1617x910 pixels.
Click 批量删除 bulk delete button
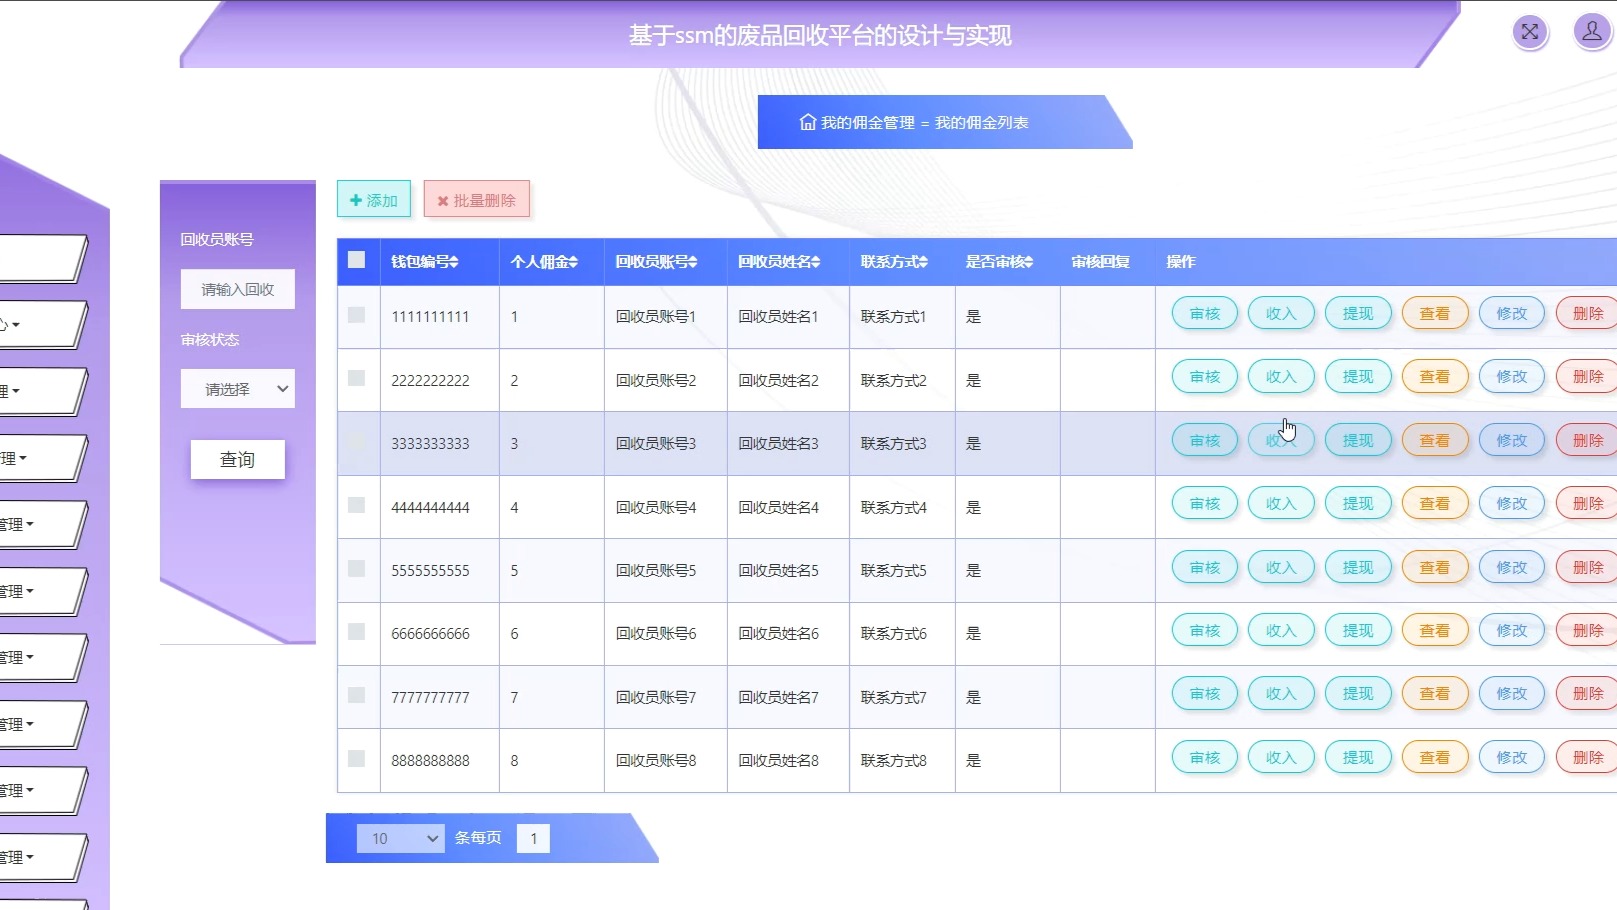tap(477, 200)
